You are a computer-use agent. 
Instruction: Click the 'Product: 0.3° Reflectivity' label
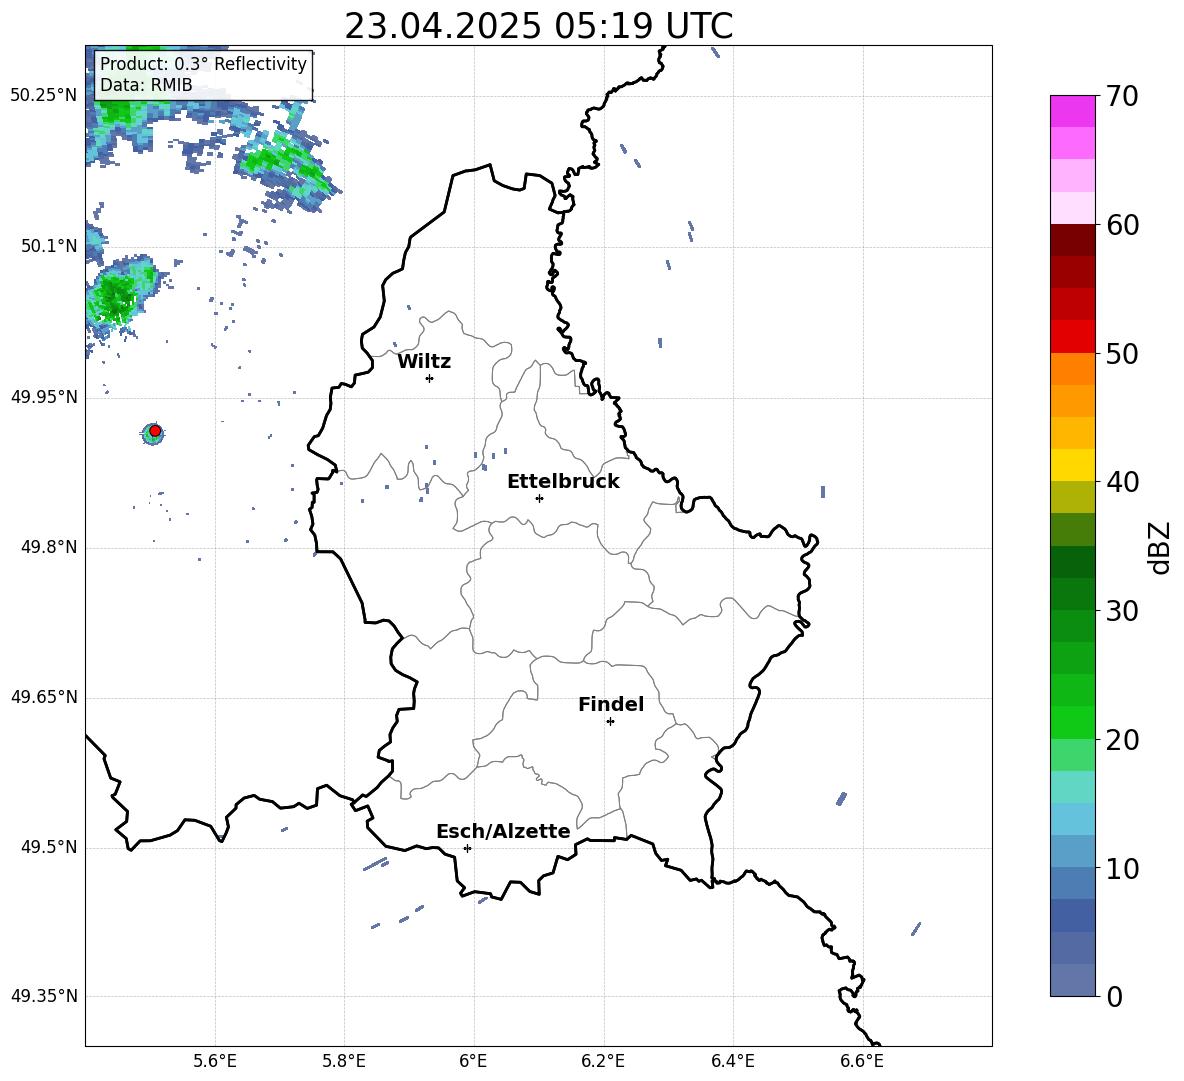(x=203, y=63)
